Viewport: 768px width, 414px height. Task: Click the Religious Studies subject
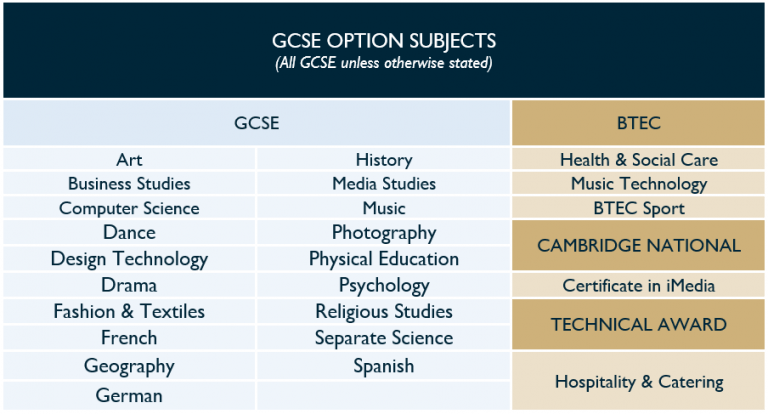click(x=384, y=311)
